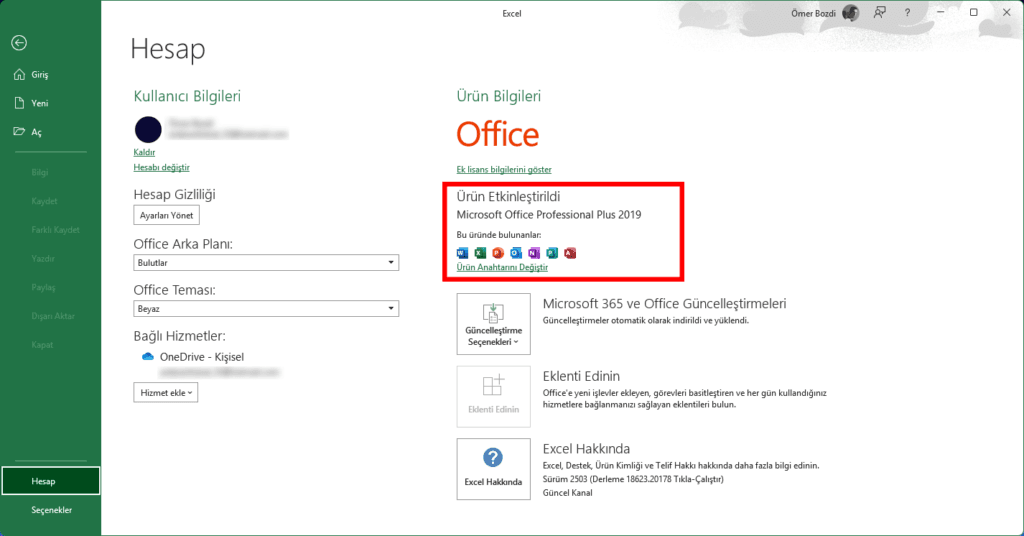Click the Microsoft Office Professional Plus 2019 text

tap(549, 215)
